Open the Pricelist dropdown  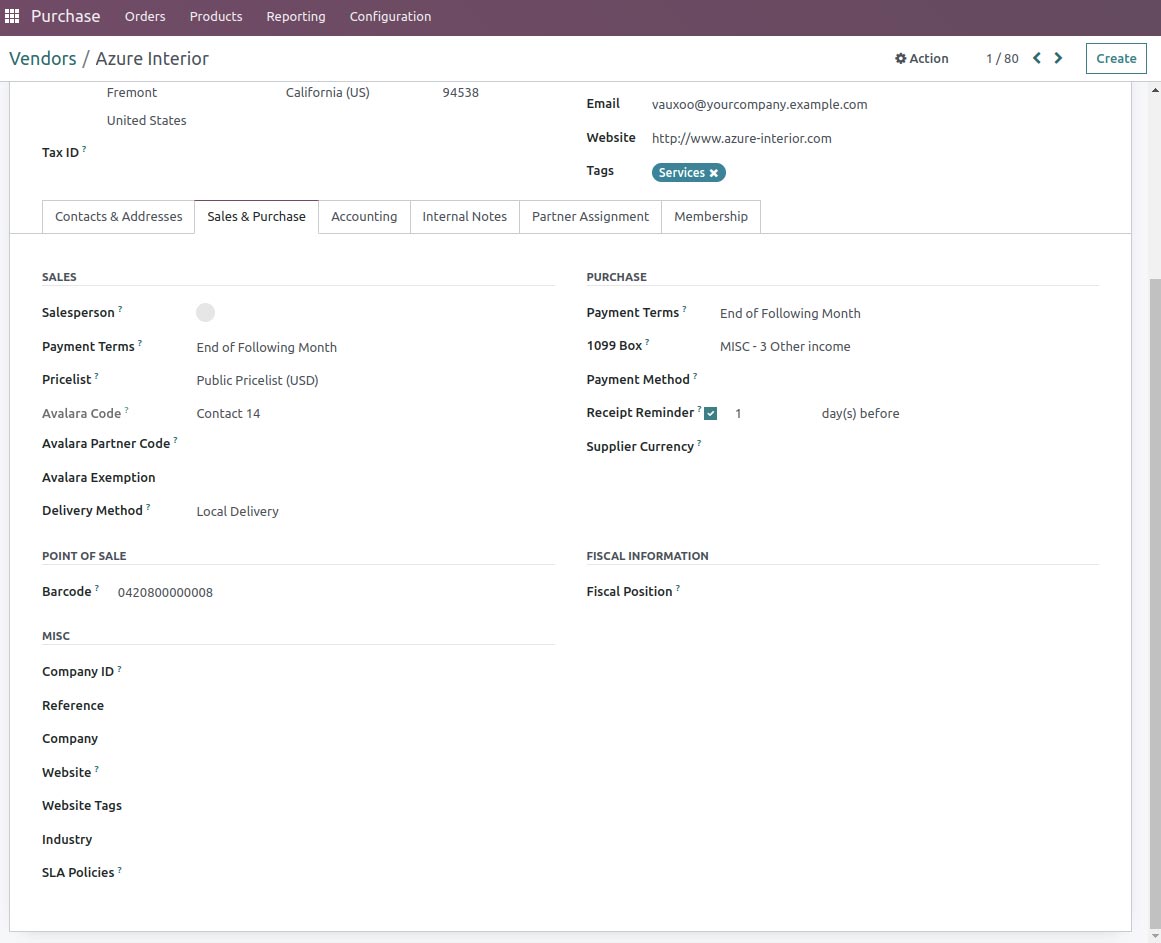[x=257, y=380]
